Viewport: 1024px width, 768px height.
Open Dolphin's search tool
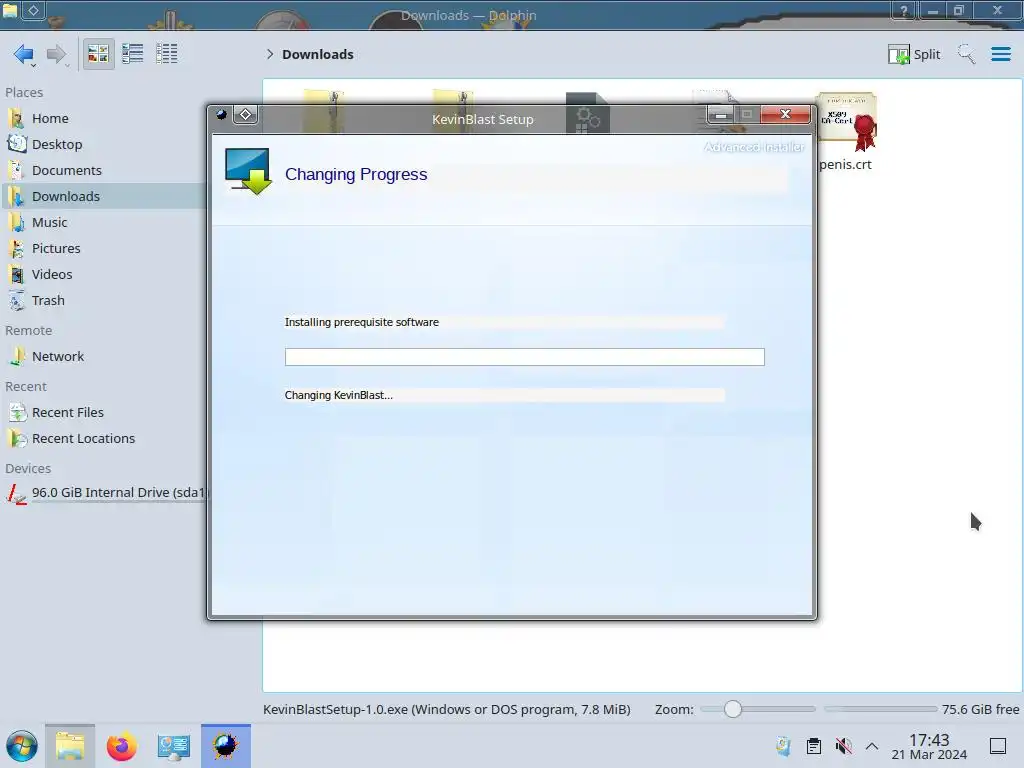[x=967, y=54]
